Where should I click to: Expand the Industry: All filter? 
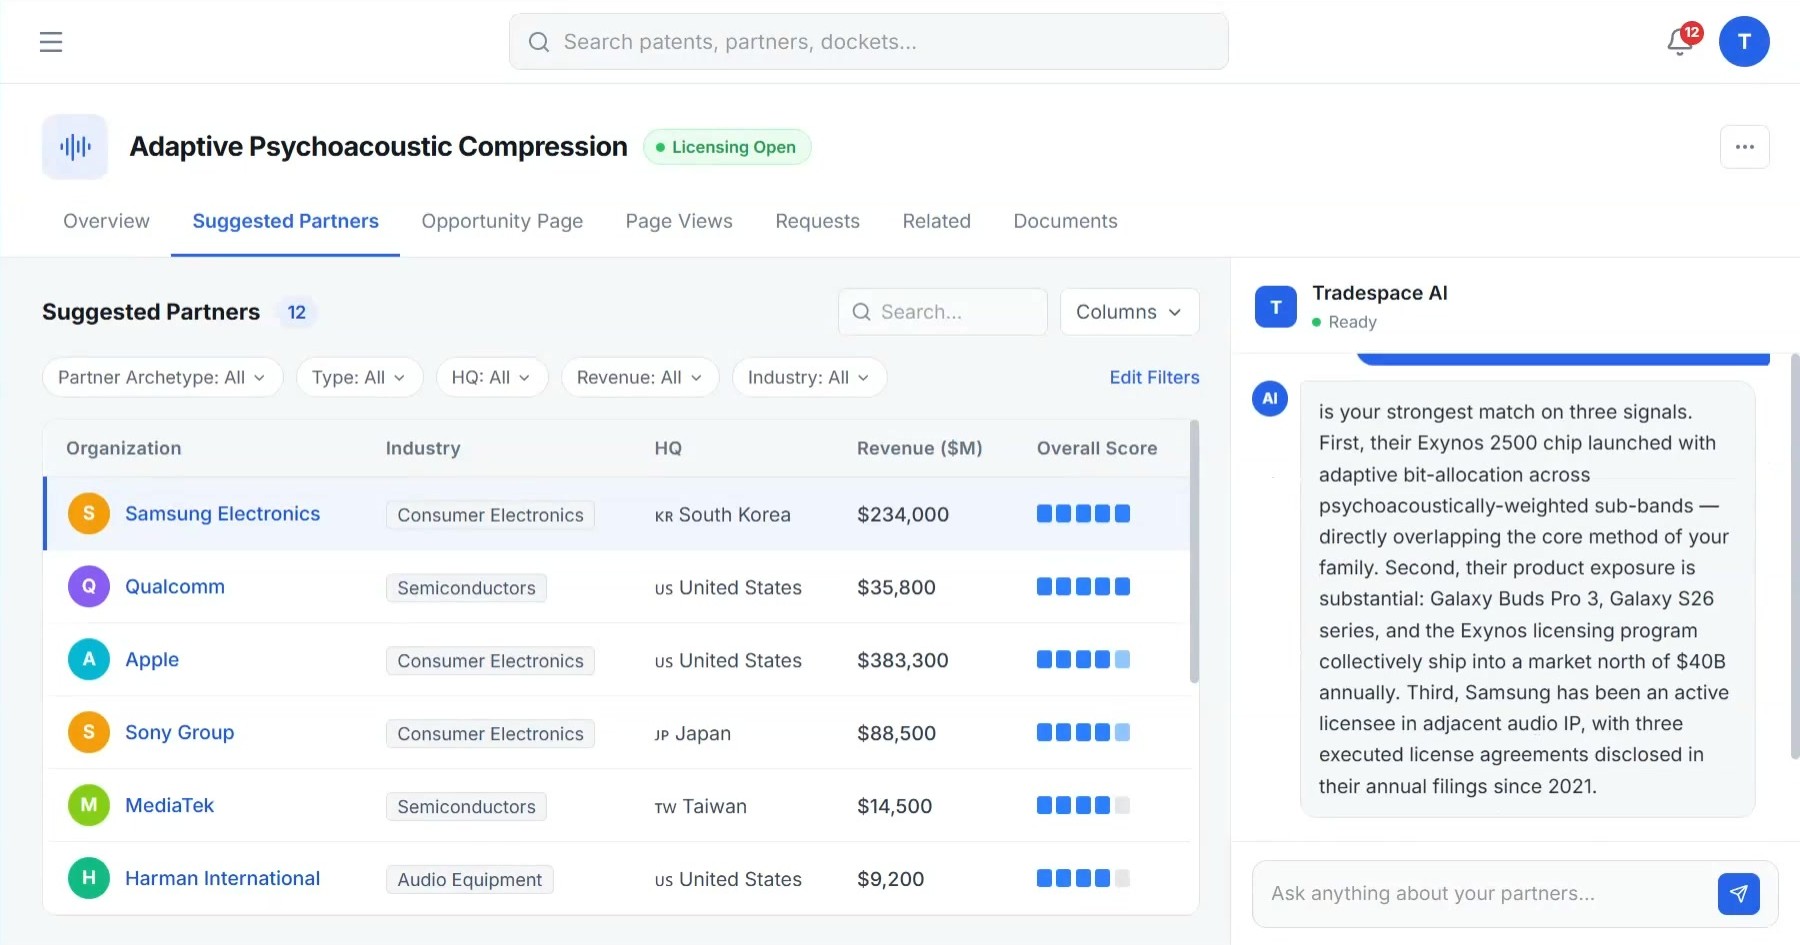[809, 377]
